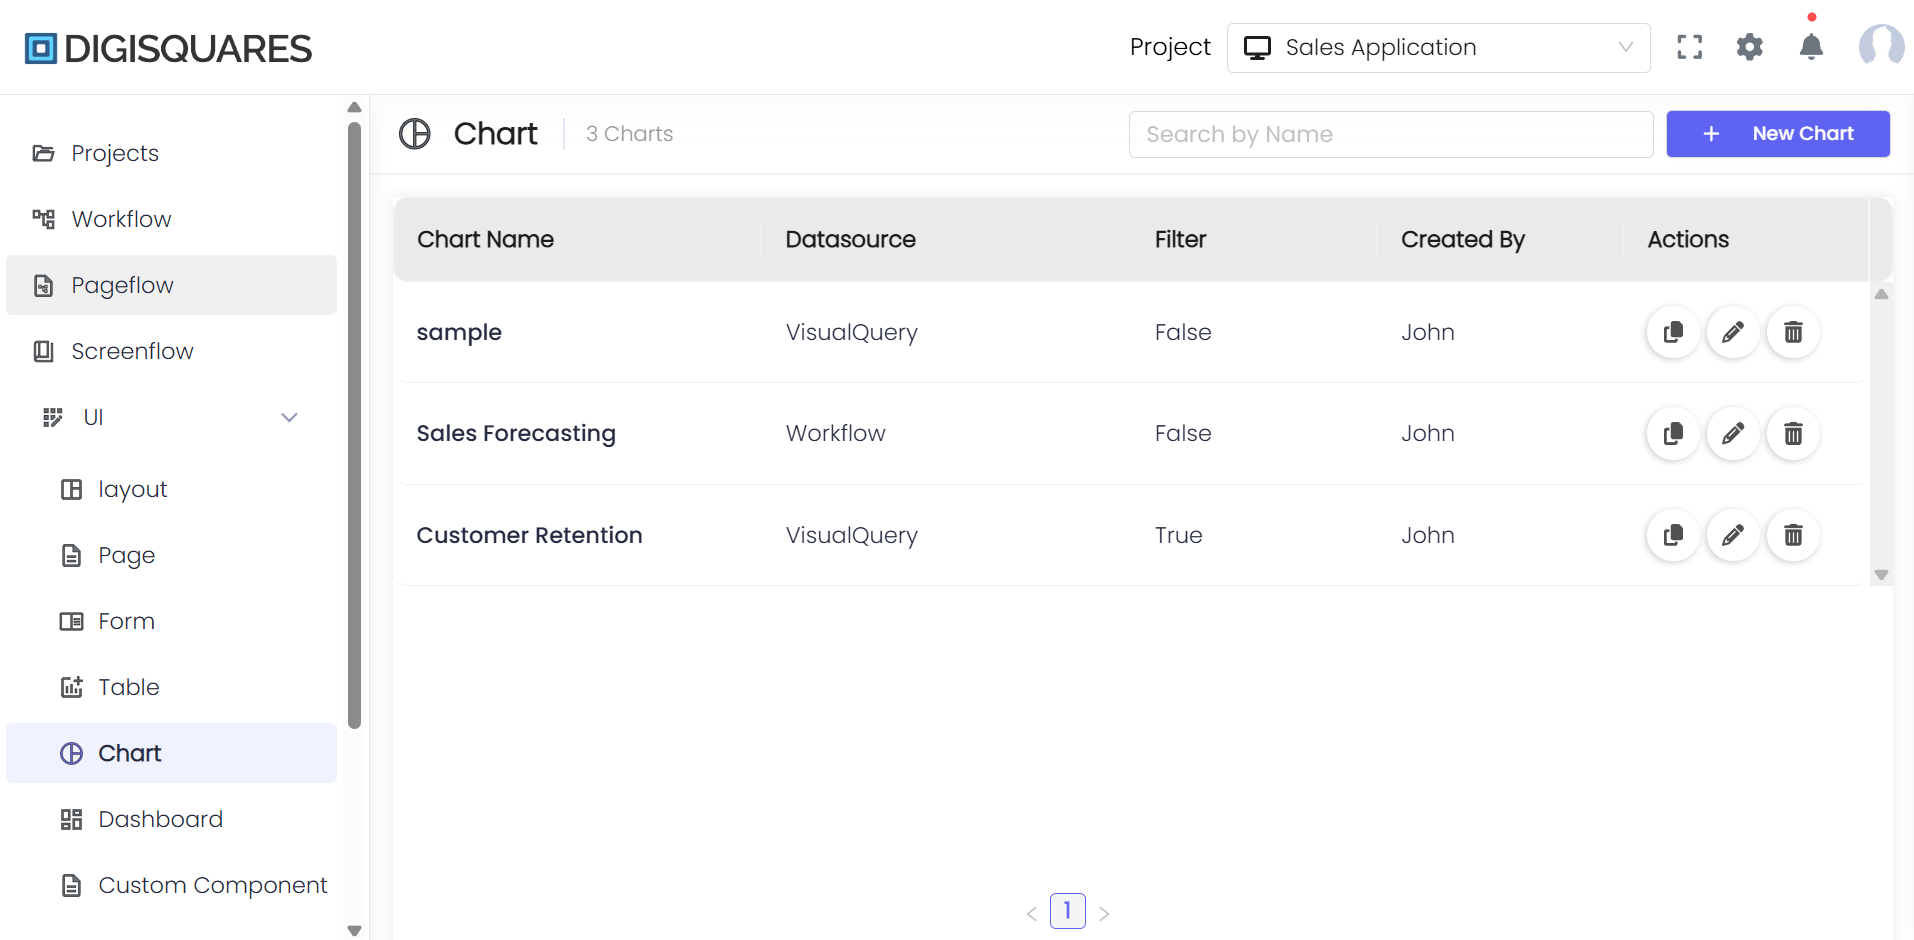Click the table scroll up arrow

click(1881, 294)
